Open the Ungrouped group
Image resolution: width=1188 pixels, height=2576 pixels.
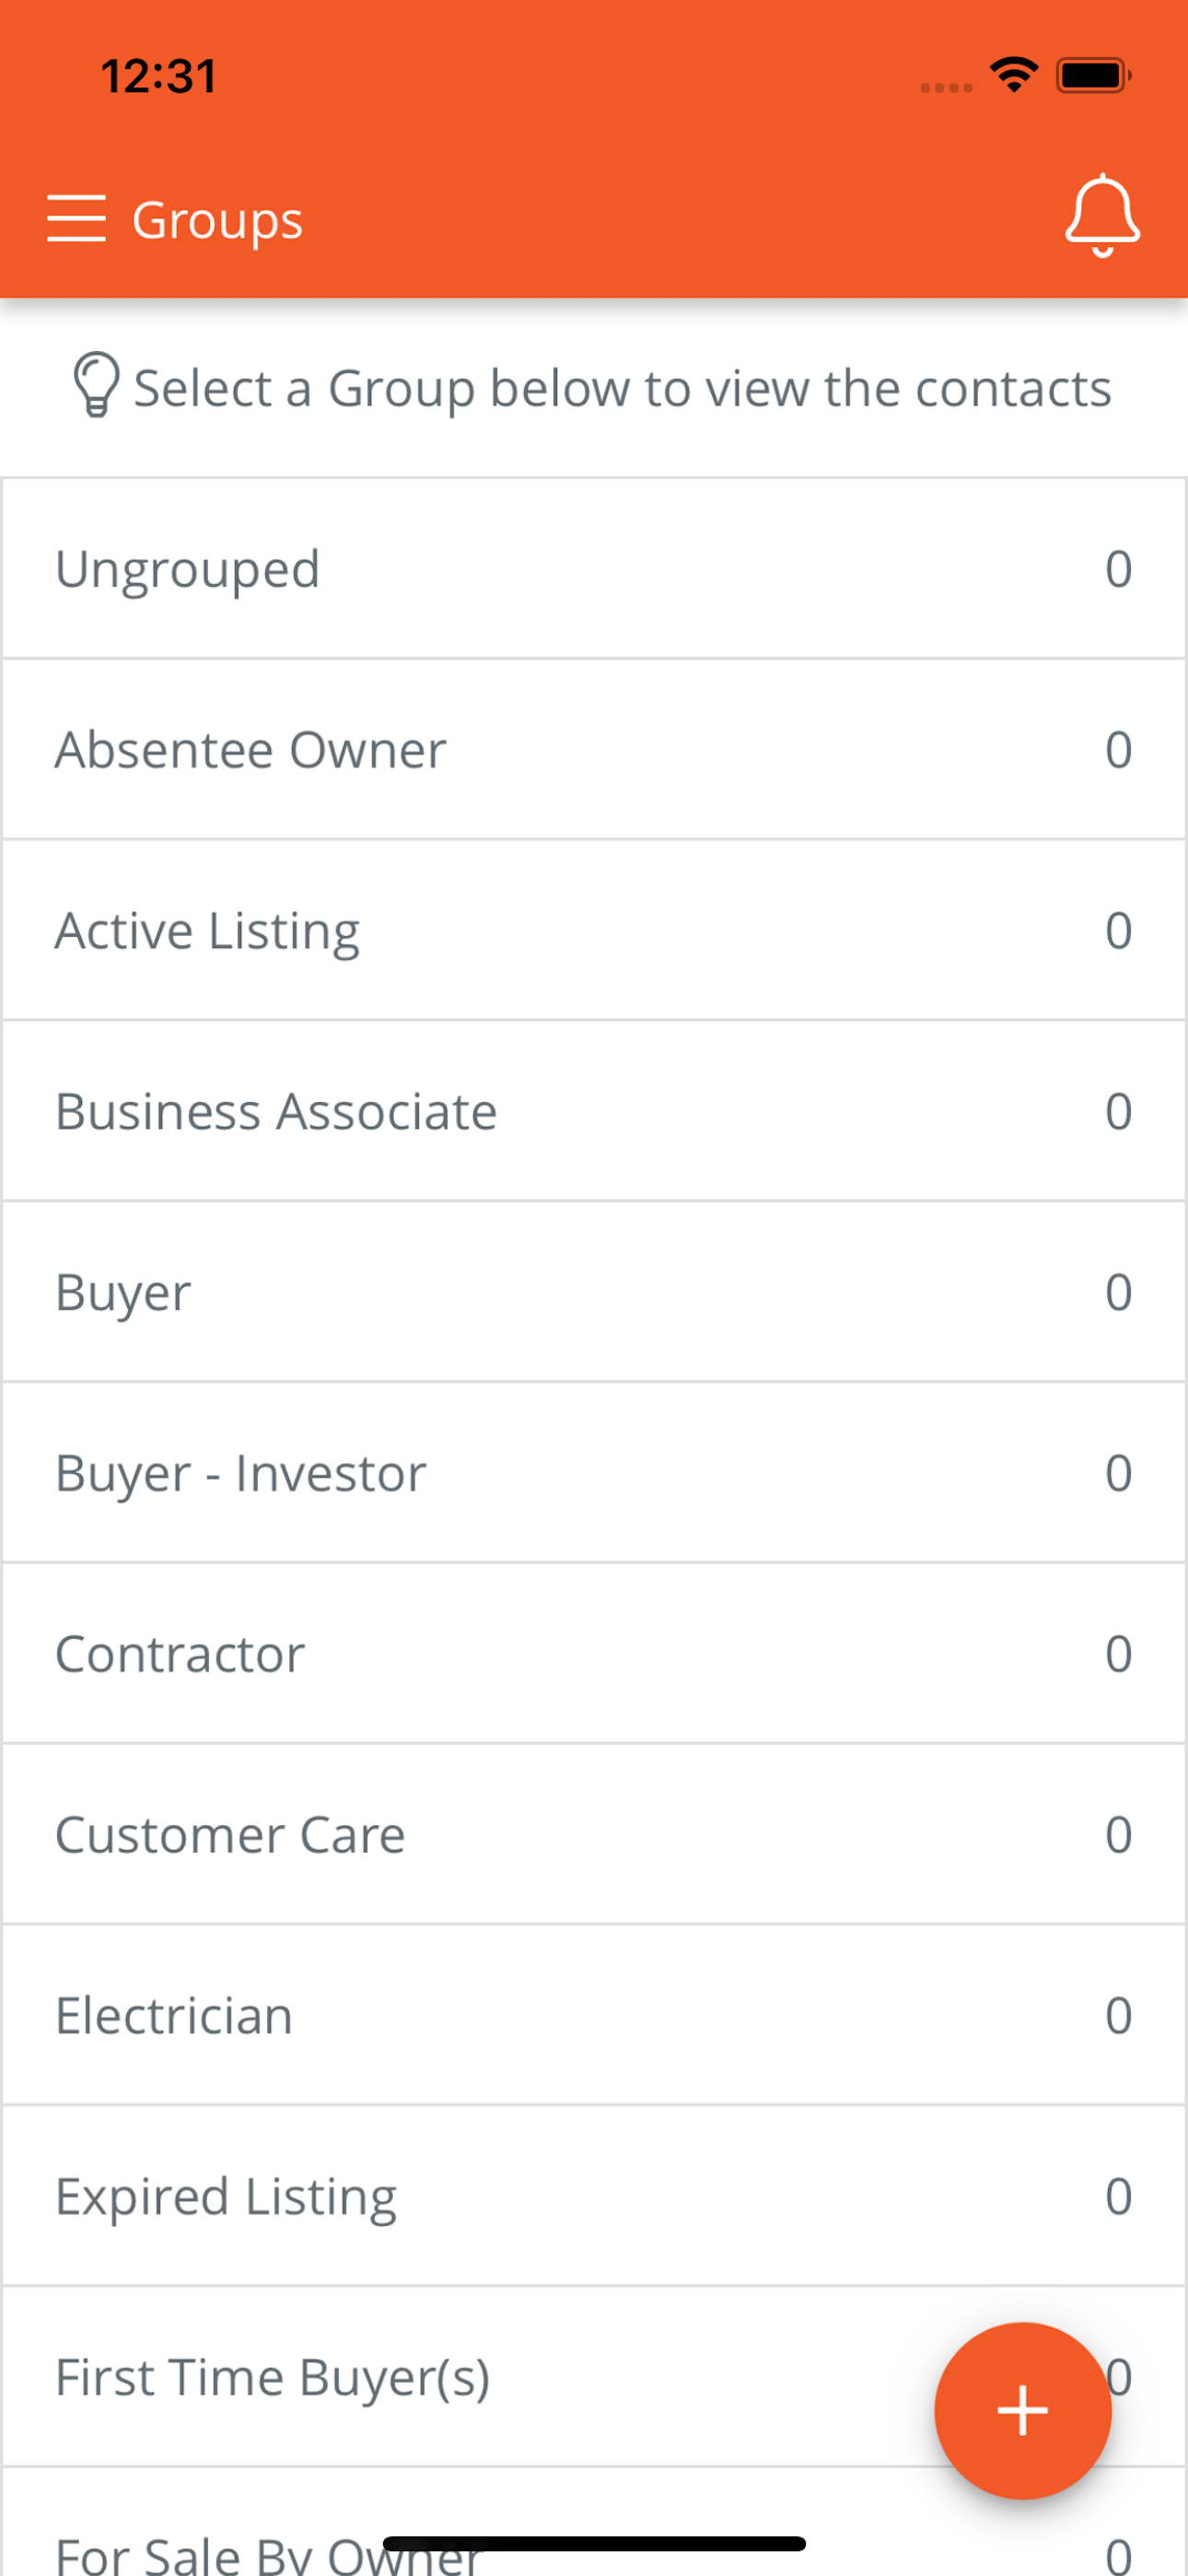pos(594,569)
